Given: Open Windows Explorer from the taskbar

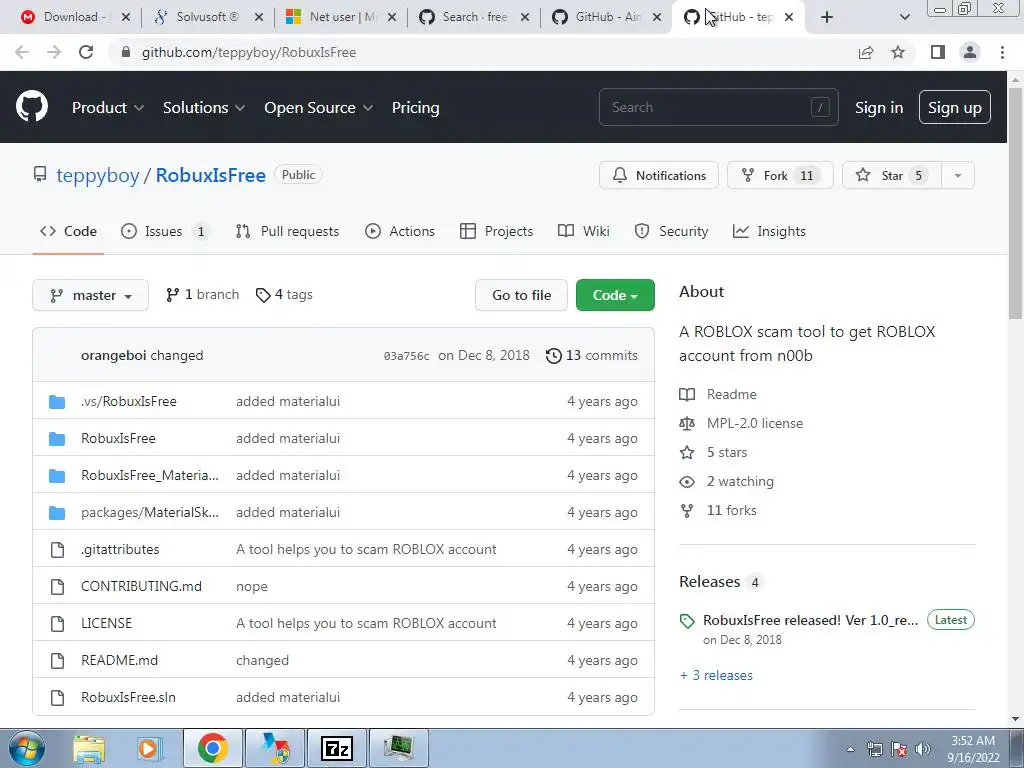Looking at the screenshot, I should 89,748.
